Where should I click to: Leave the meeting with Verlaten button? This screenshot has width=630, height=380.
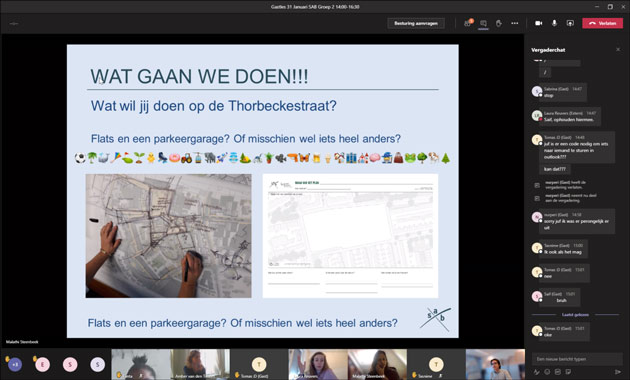coord(602,23)
